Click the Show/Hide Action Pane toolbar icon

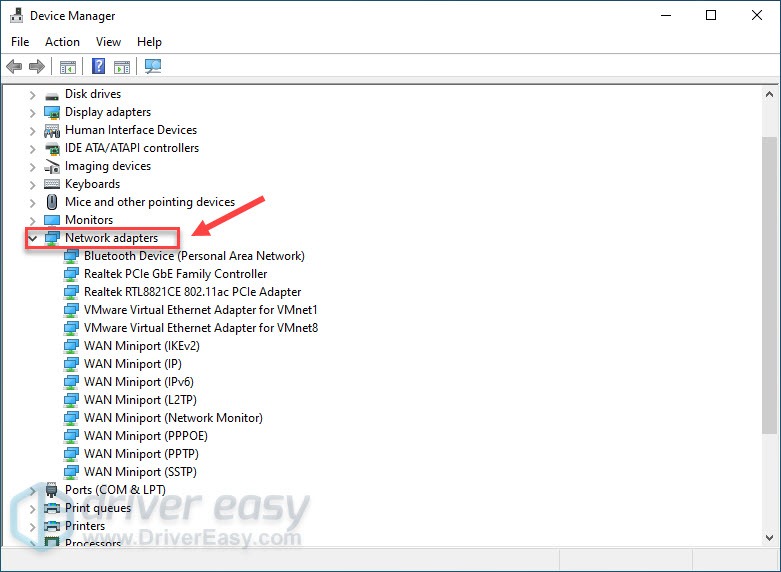click(x=122, y=66)
